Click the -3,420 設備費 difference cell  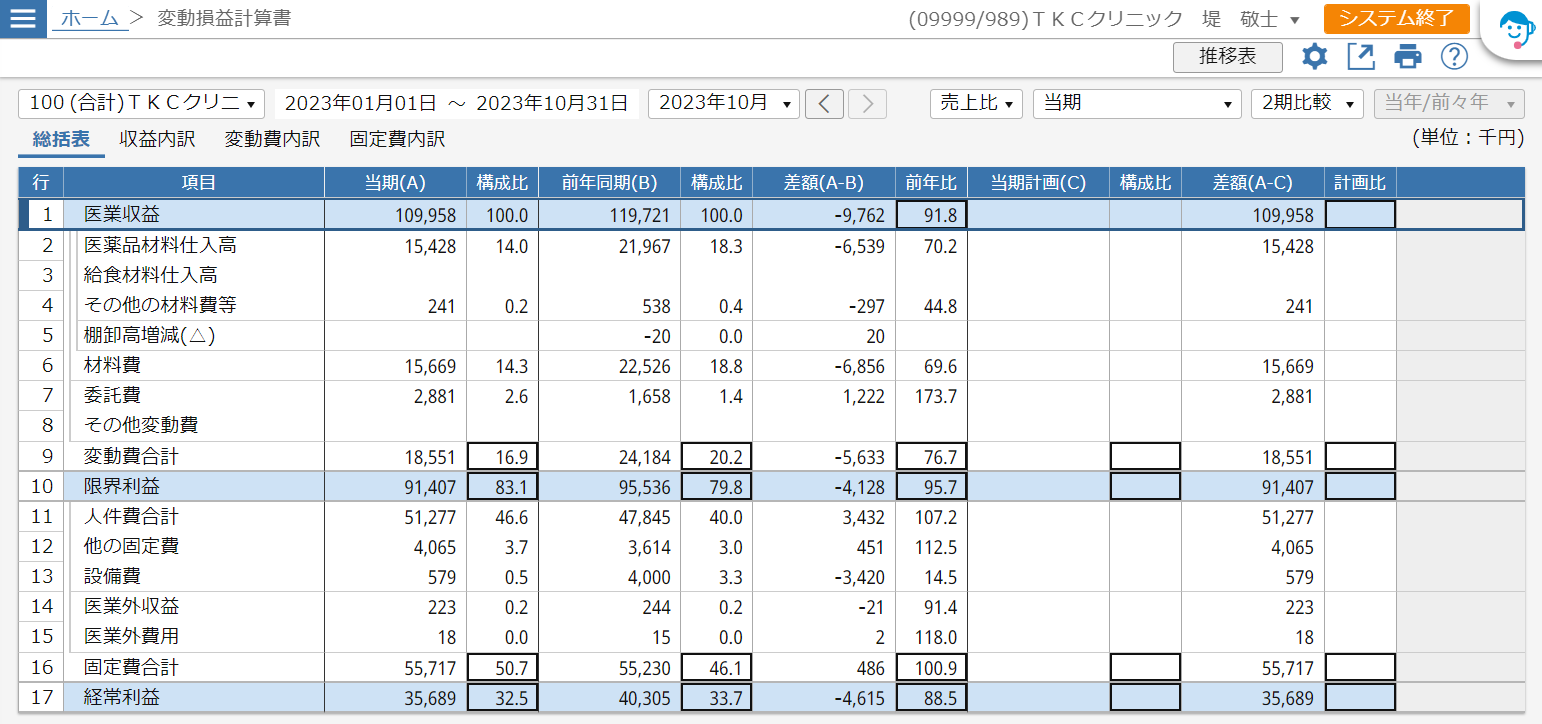point(823,577)
